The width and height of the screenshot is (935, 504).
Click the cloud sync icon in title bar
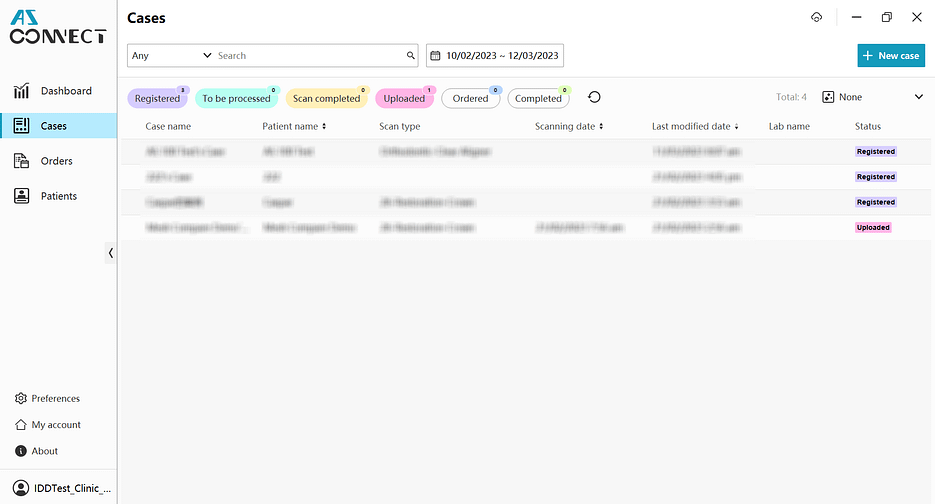point(817,18)
